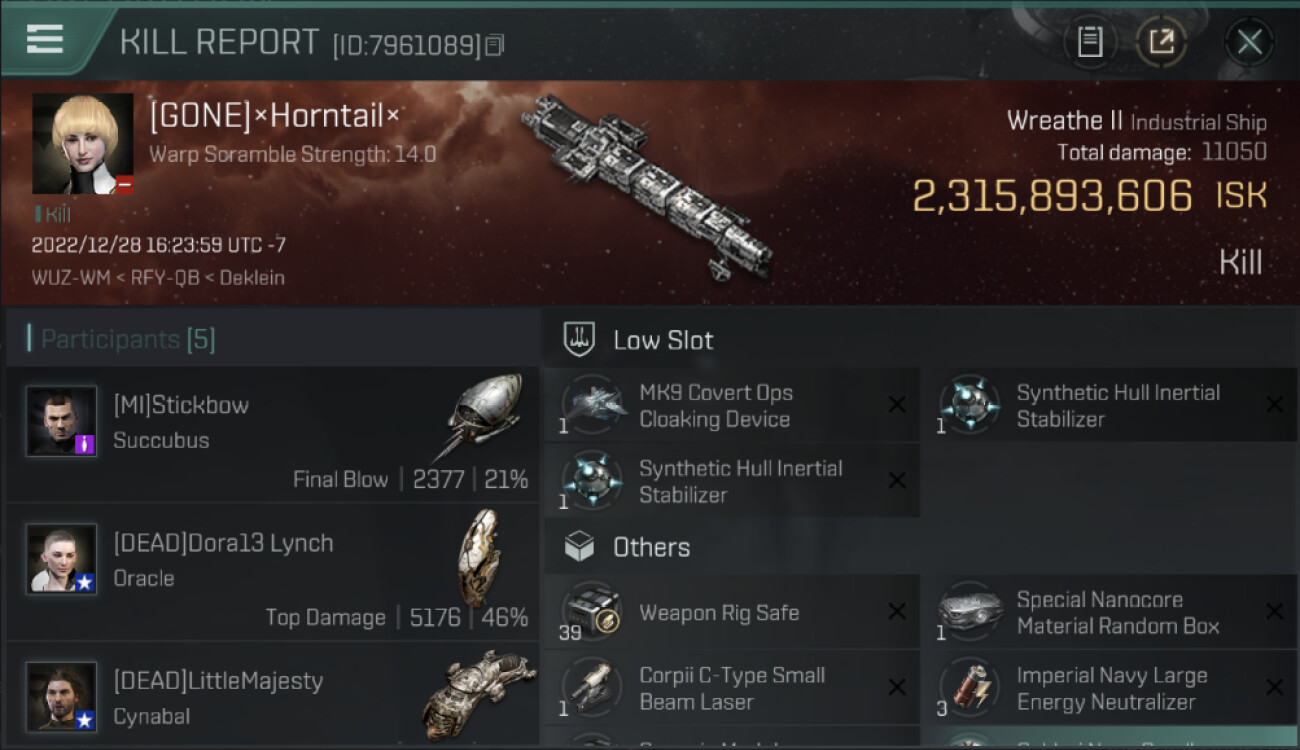Select participant [DEAD]Dora13 Lynch row

[x=272, y=572]
